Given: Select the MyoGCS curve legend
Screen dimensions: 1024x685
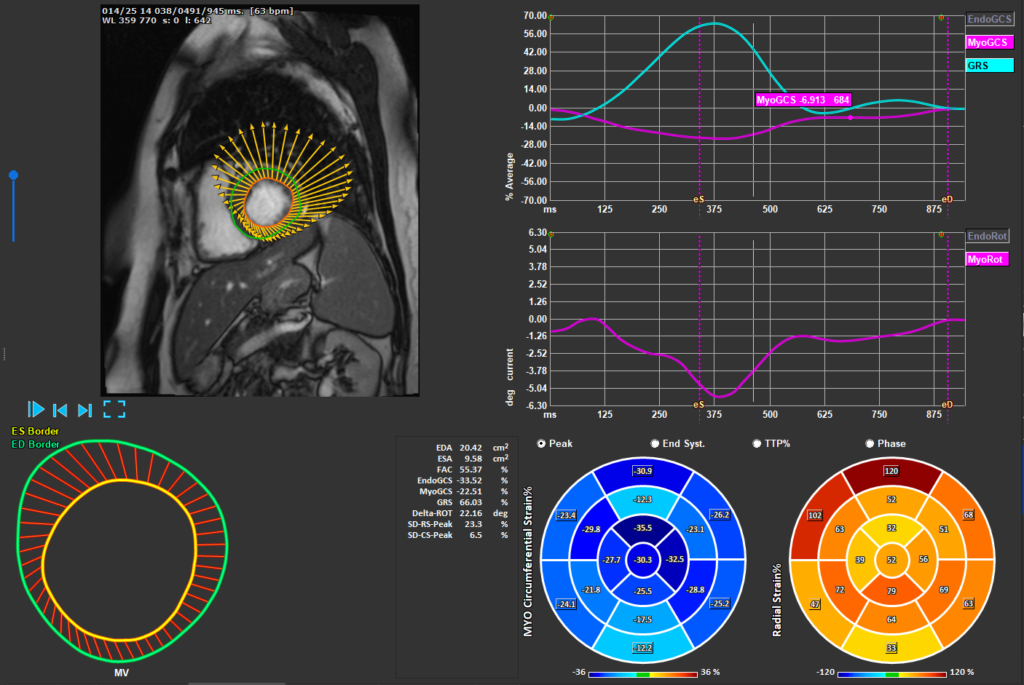Looking at the screenshot, I should point(988,41).
